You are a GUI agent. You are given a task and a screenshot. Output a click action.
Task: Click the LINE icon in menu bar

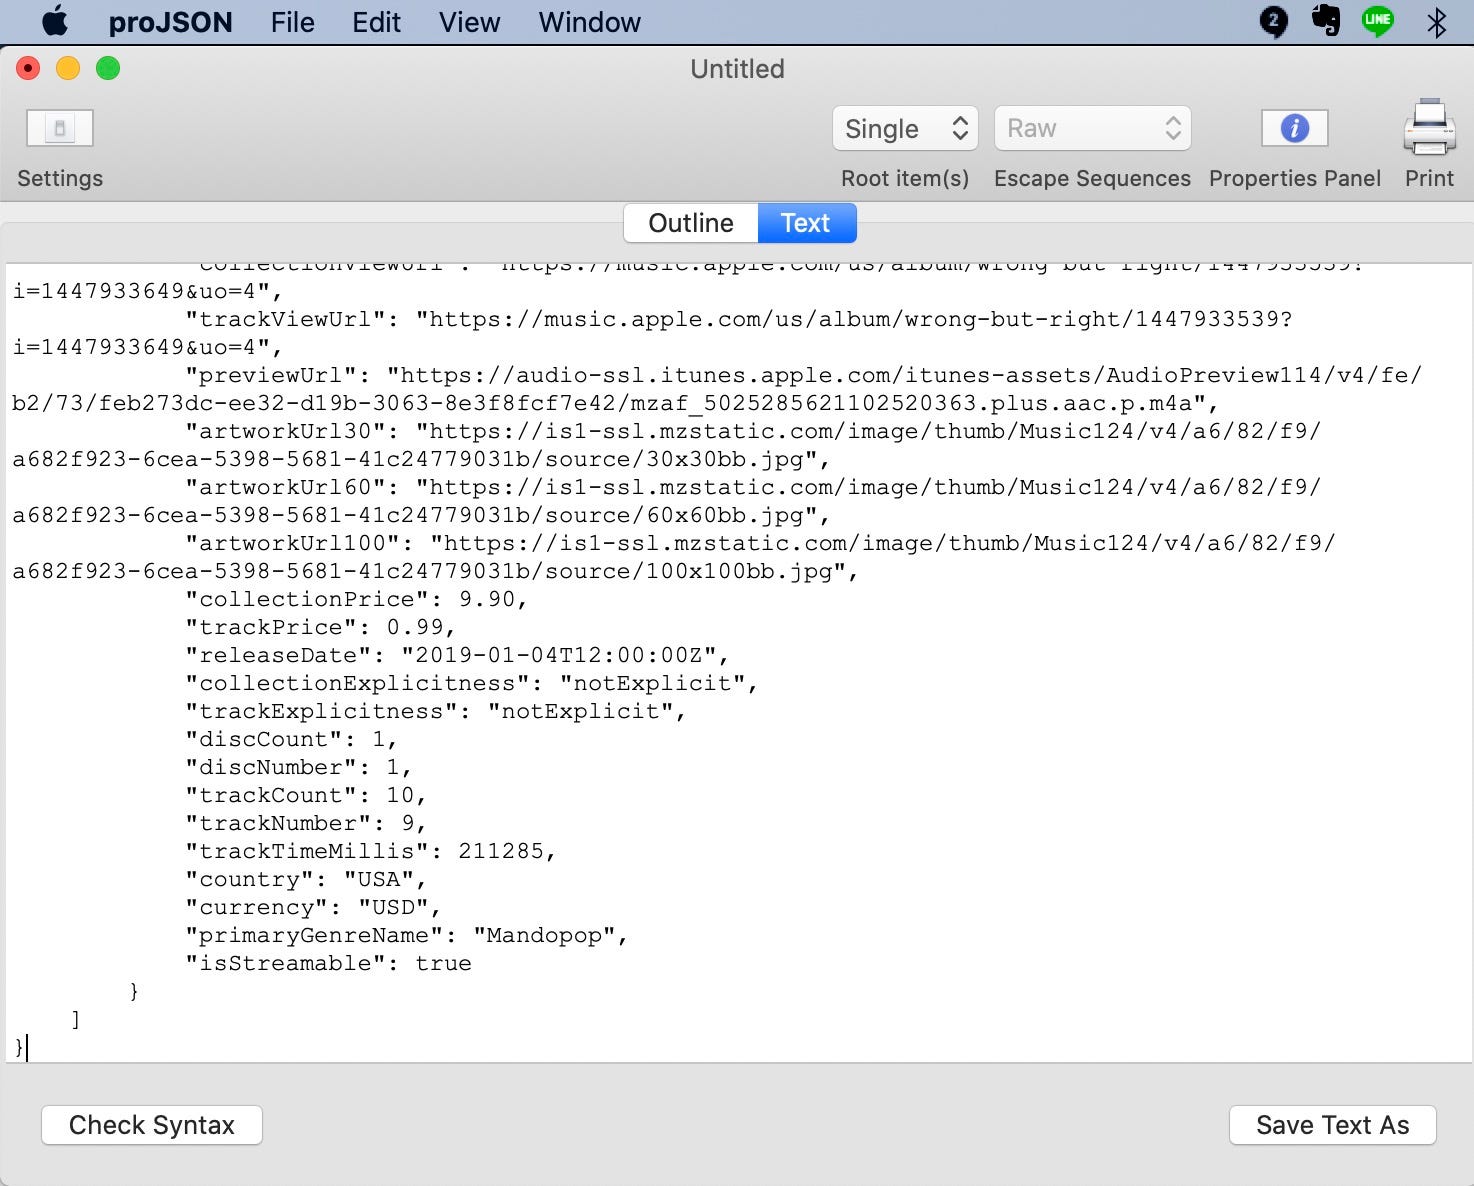pyautogui.click(x=1378, y=21)
